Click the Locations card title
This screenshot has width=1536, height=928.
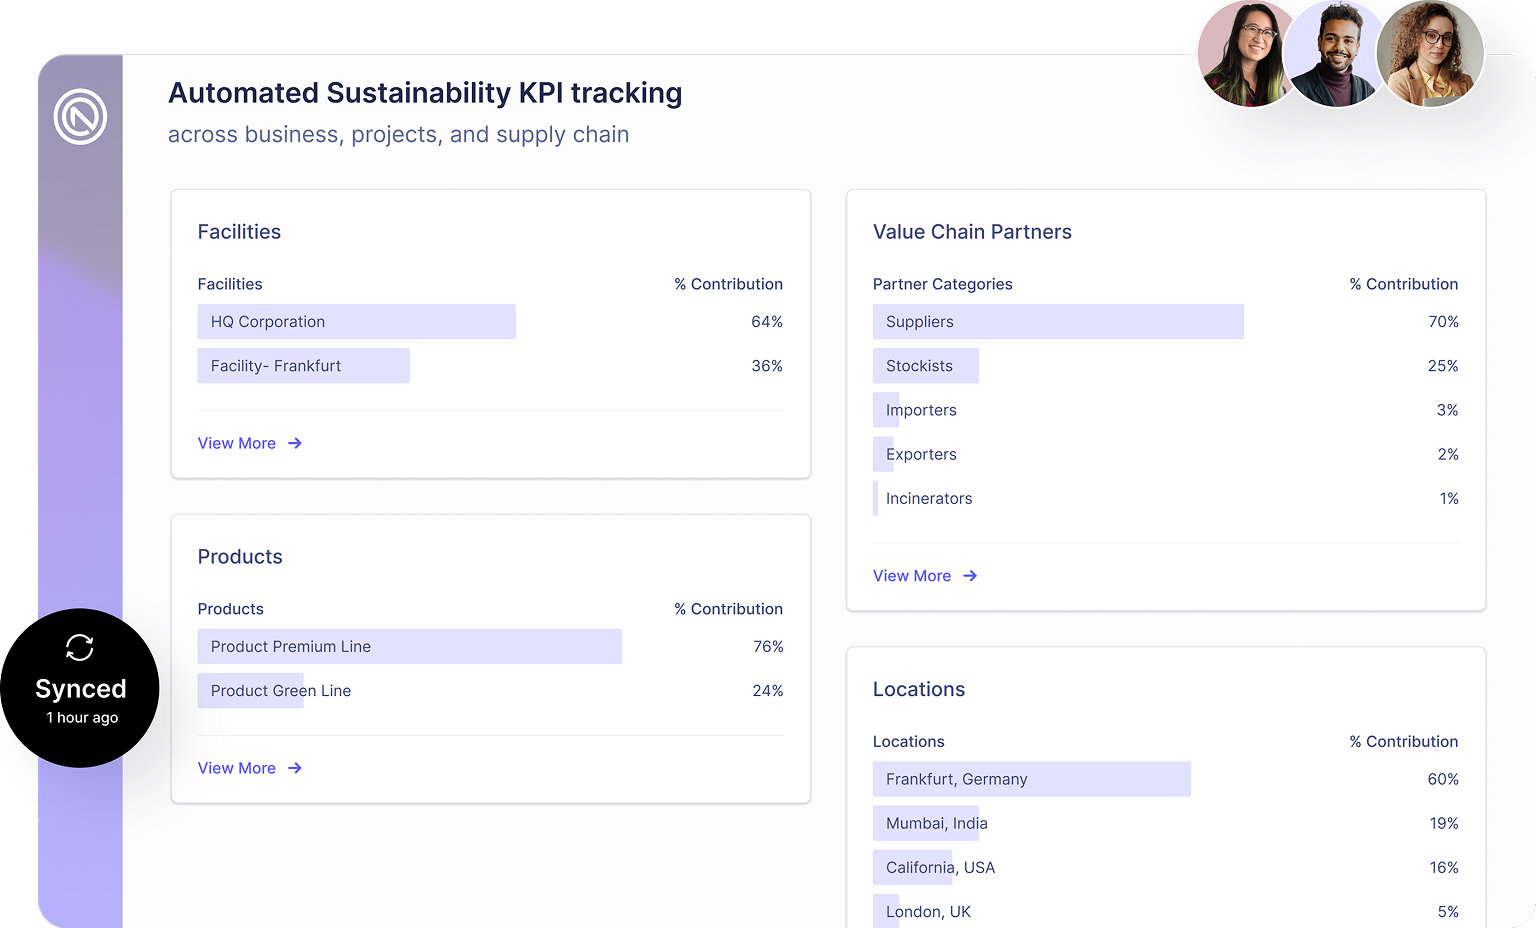coord(919,689)
